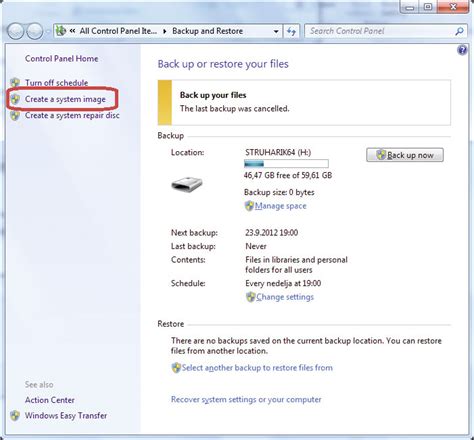This screenshot has height=440, width=474.
Task: Maximize the Backup and Restore window
Action: tap(428, 7)
